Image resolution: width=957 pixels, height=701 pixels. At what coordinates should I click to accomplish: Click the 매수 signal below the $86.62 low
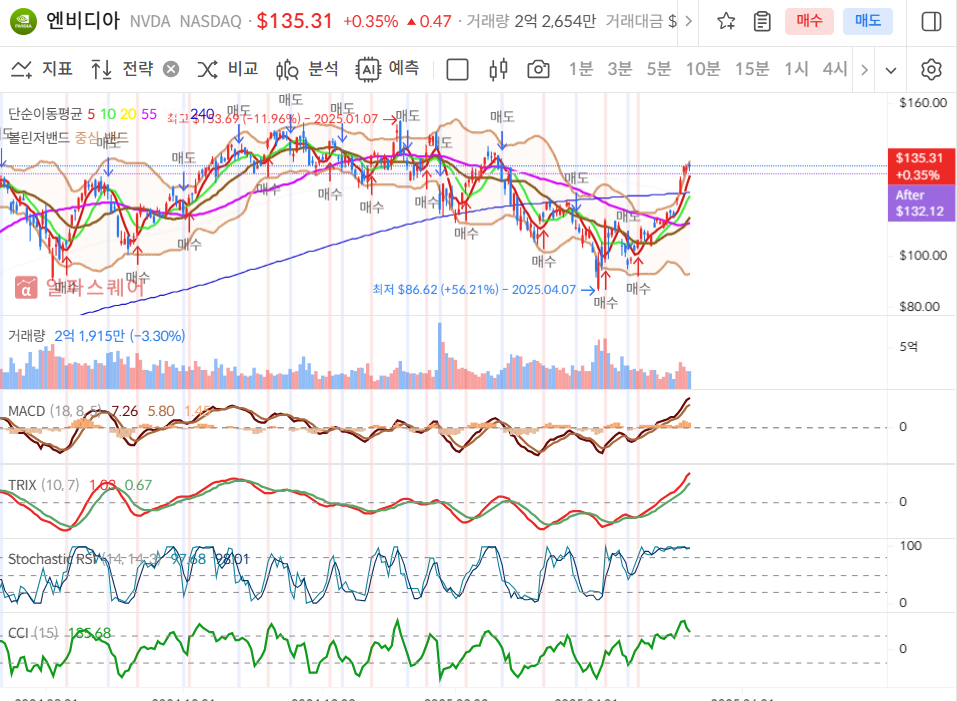605,302
